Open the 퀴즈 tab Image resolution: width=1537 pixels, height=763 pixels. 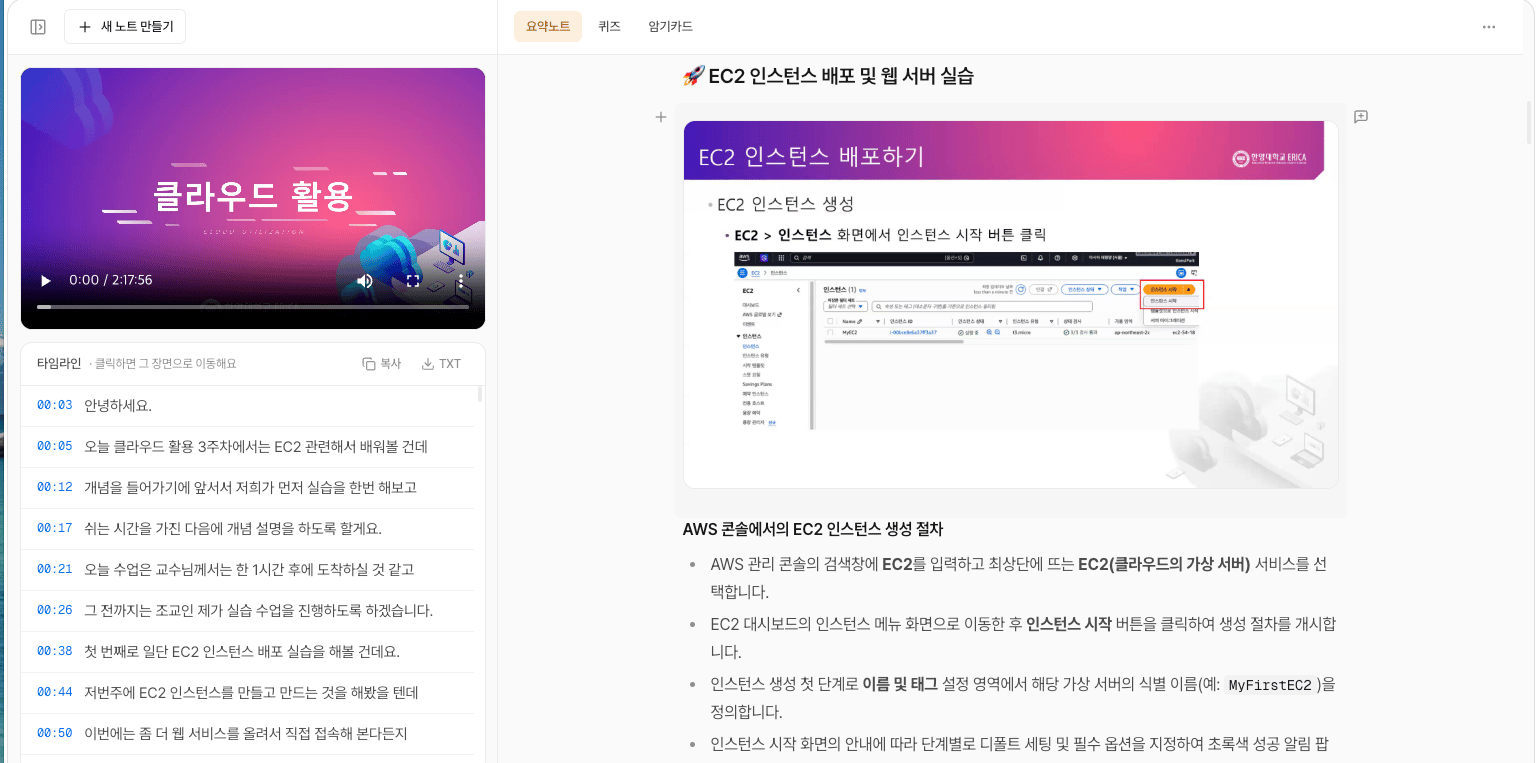coord(610,27)
